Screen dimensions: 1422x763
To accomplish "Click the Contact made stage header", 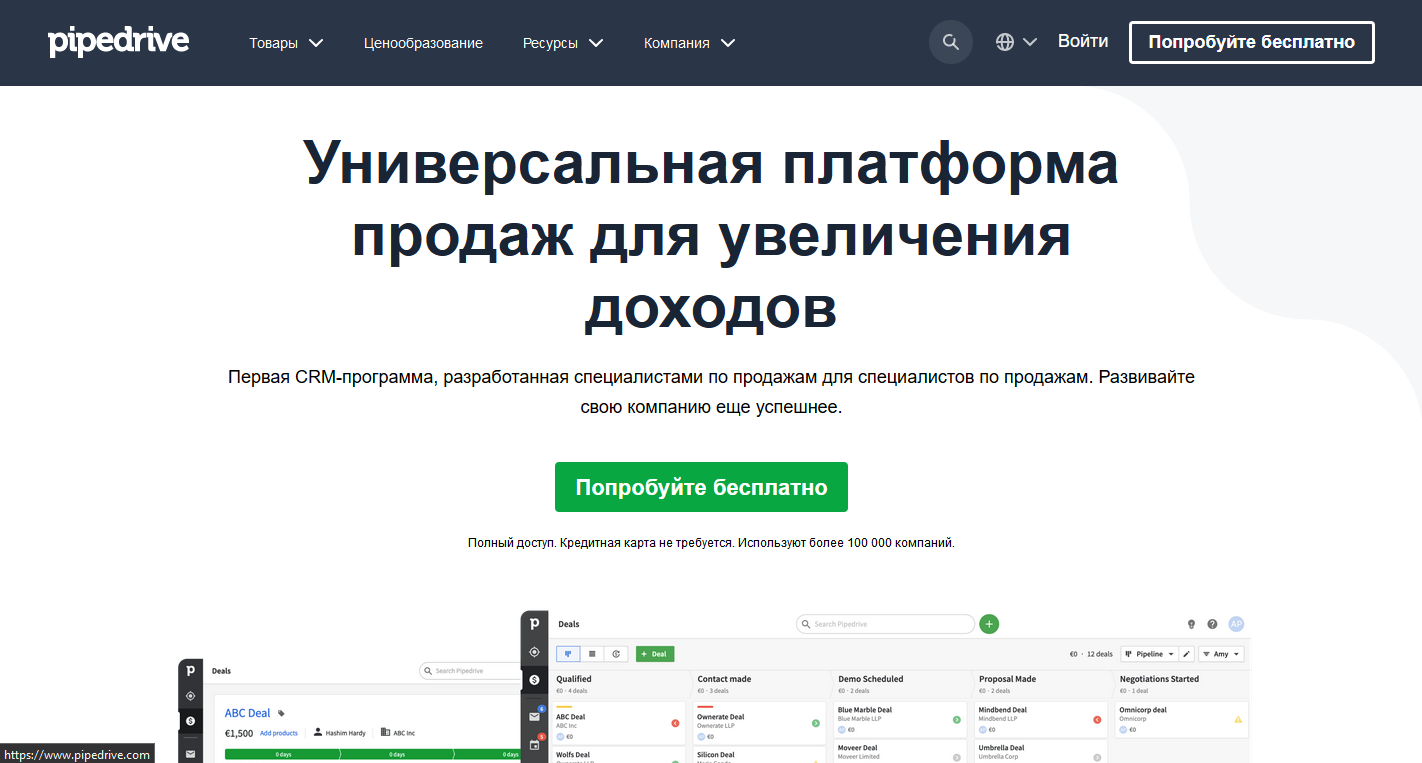I will tap(762, 684).
